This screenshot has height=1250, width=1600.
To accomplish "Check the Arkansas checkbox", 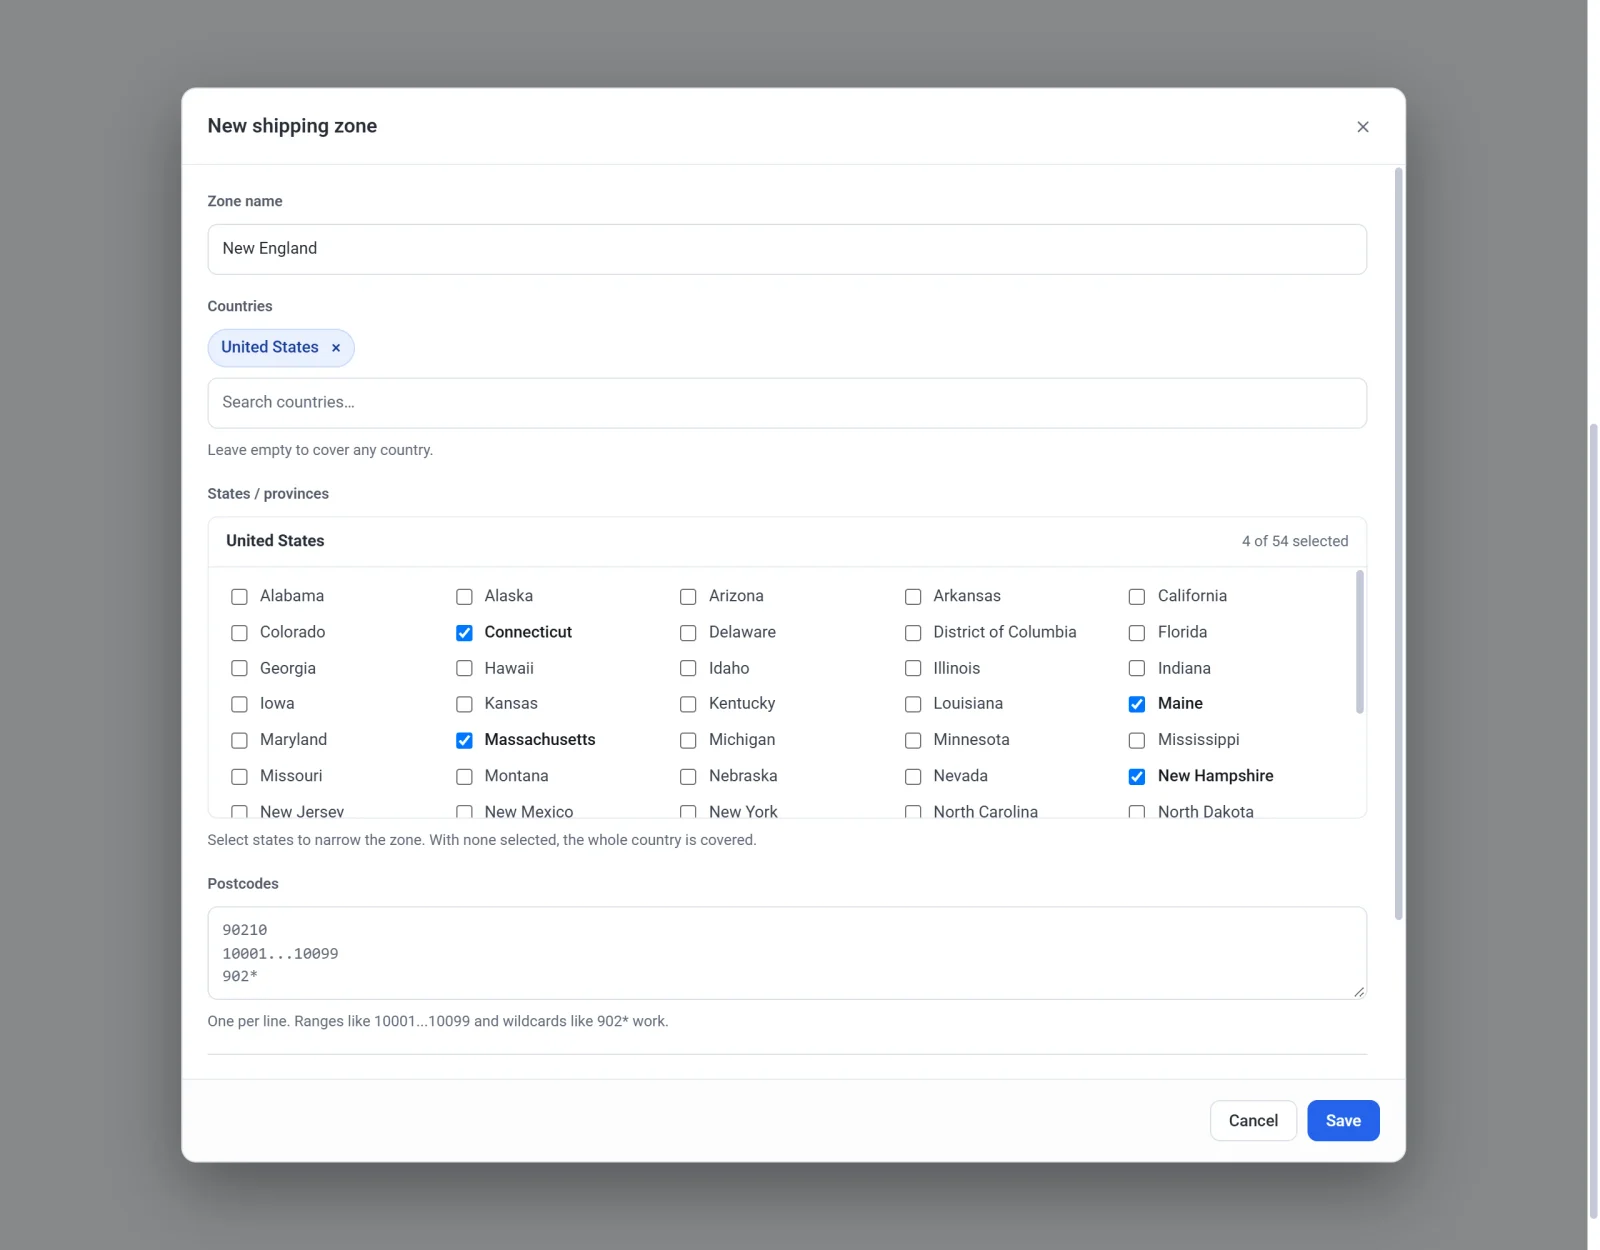I will click(x=913, y=597).
